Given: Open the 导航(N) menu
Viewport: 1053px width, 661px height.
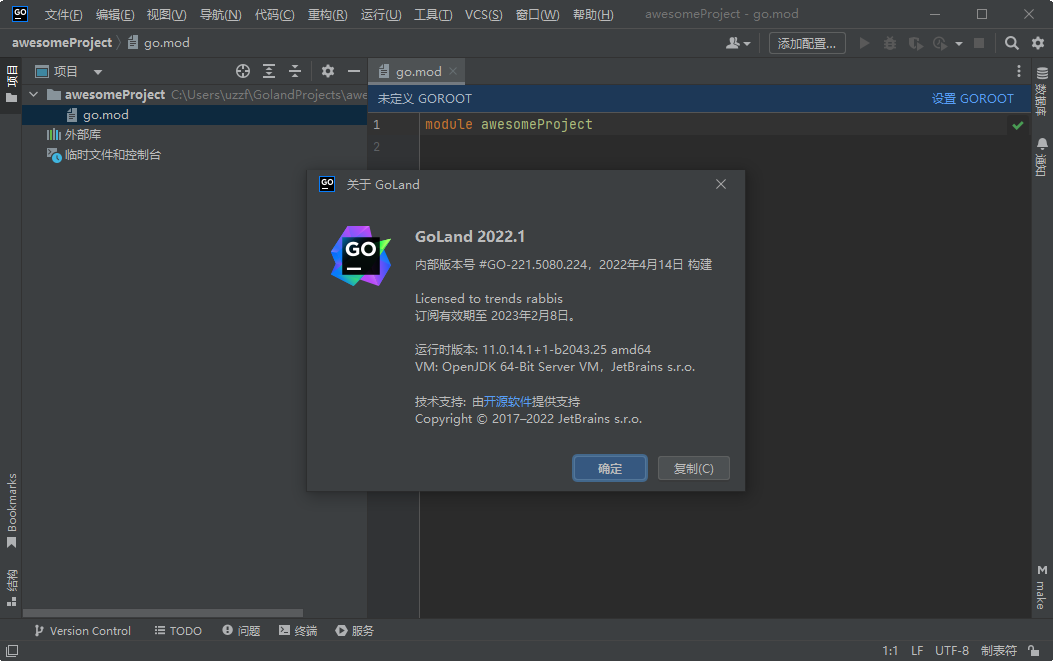Looking at the screenshot, I should coord(220,14).
